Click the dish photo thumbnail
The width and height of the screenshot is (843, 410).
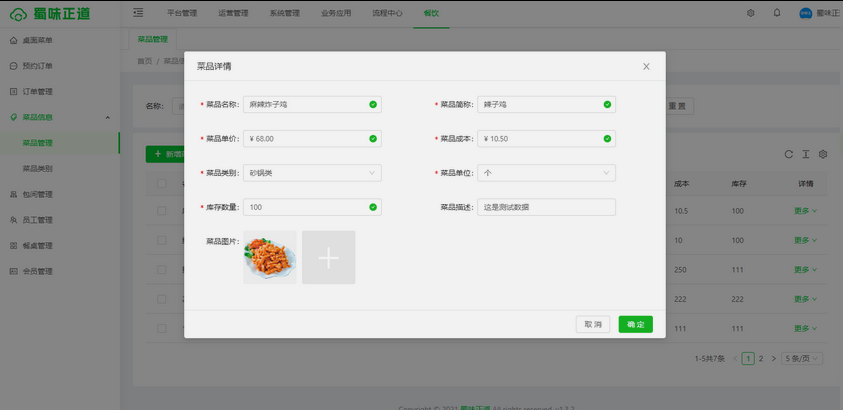point(270,257)
